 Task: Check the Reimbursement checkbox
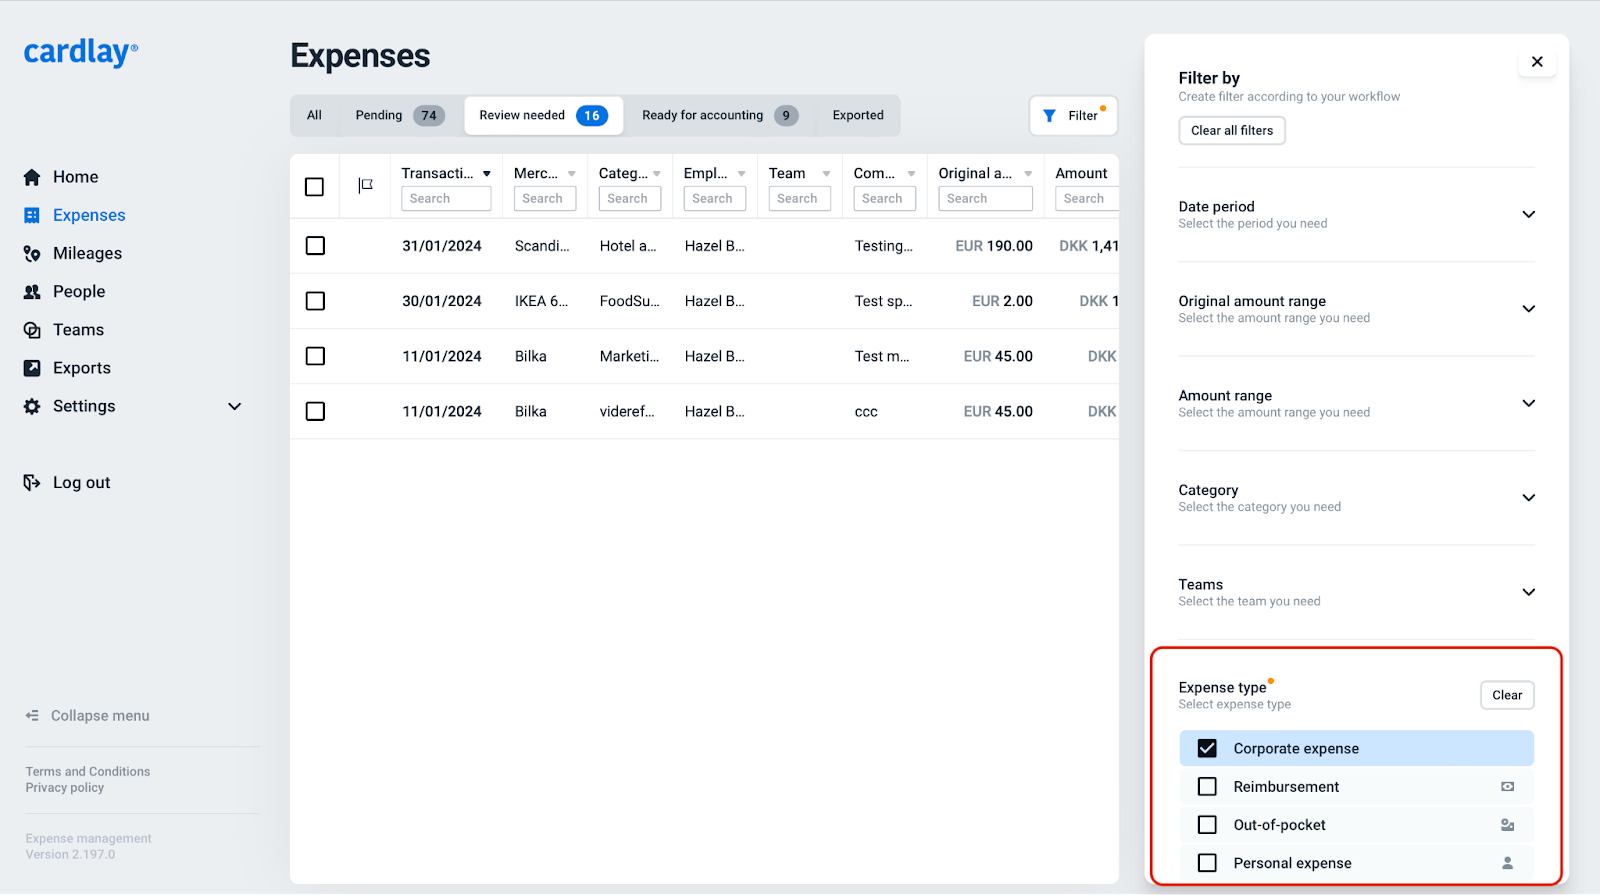(1207, 787)
